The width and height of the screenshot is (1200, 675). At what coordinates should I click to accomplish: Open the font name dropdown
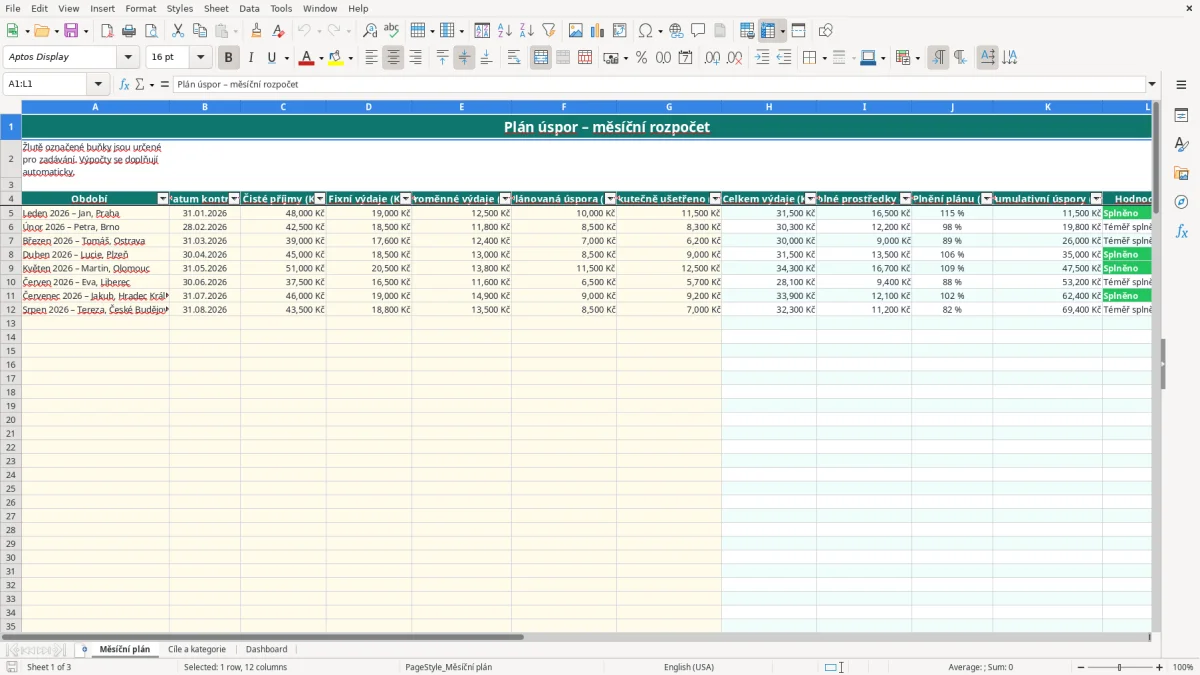coord(128,58)
